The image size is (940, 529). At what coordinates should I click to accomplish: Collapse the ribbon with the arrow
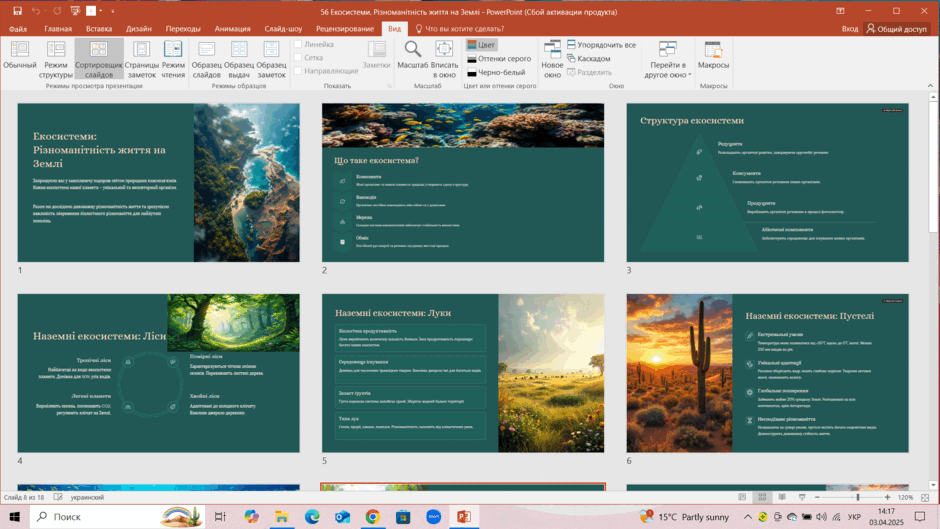point(930,86)
